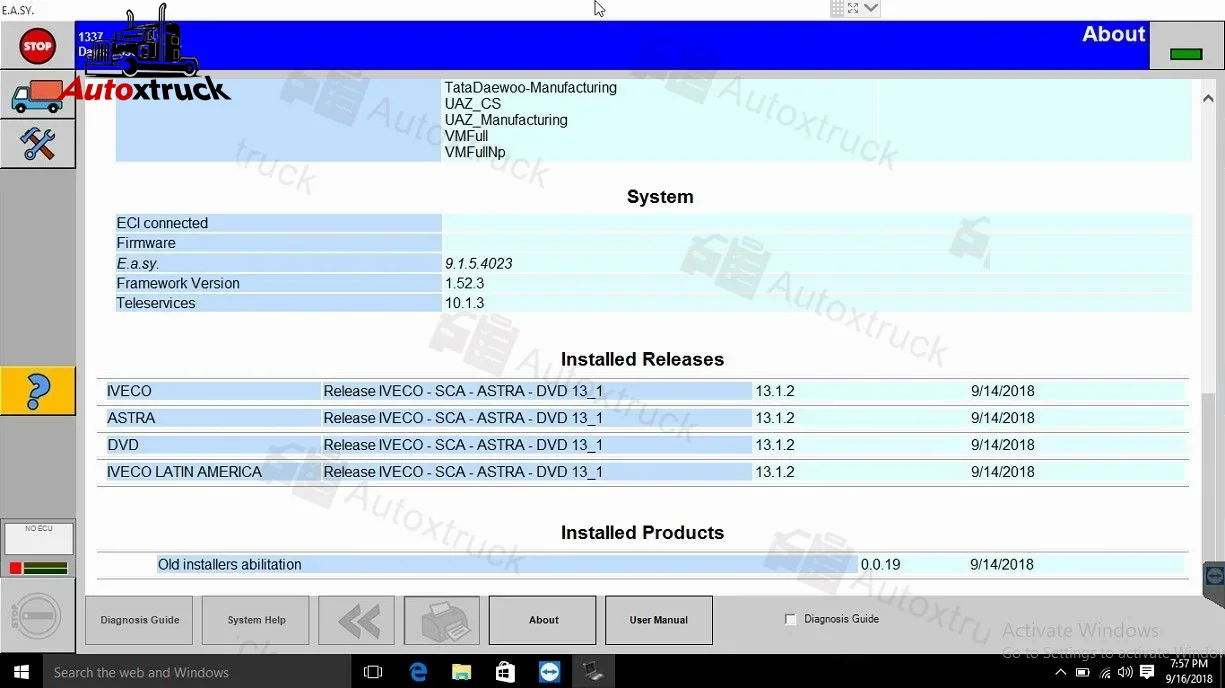Click the volume icon in the system tray

(x=1126, y=672)
